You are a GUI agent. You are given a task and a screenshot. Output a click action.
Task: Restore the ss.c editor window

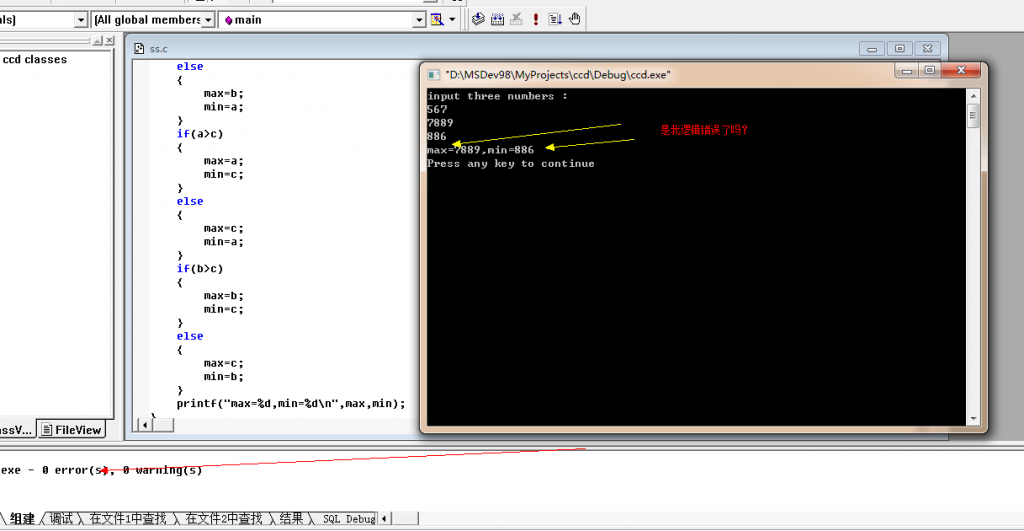(x=899, y=49)
